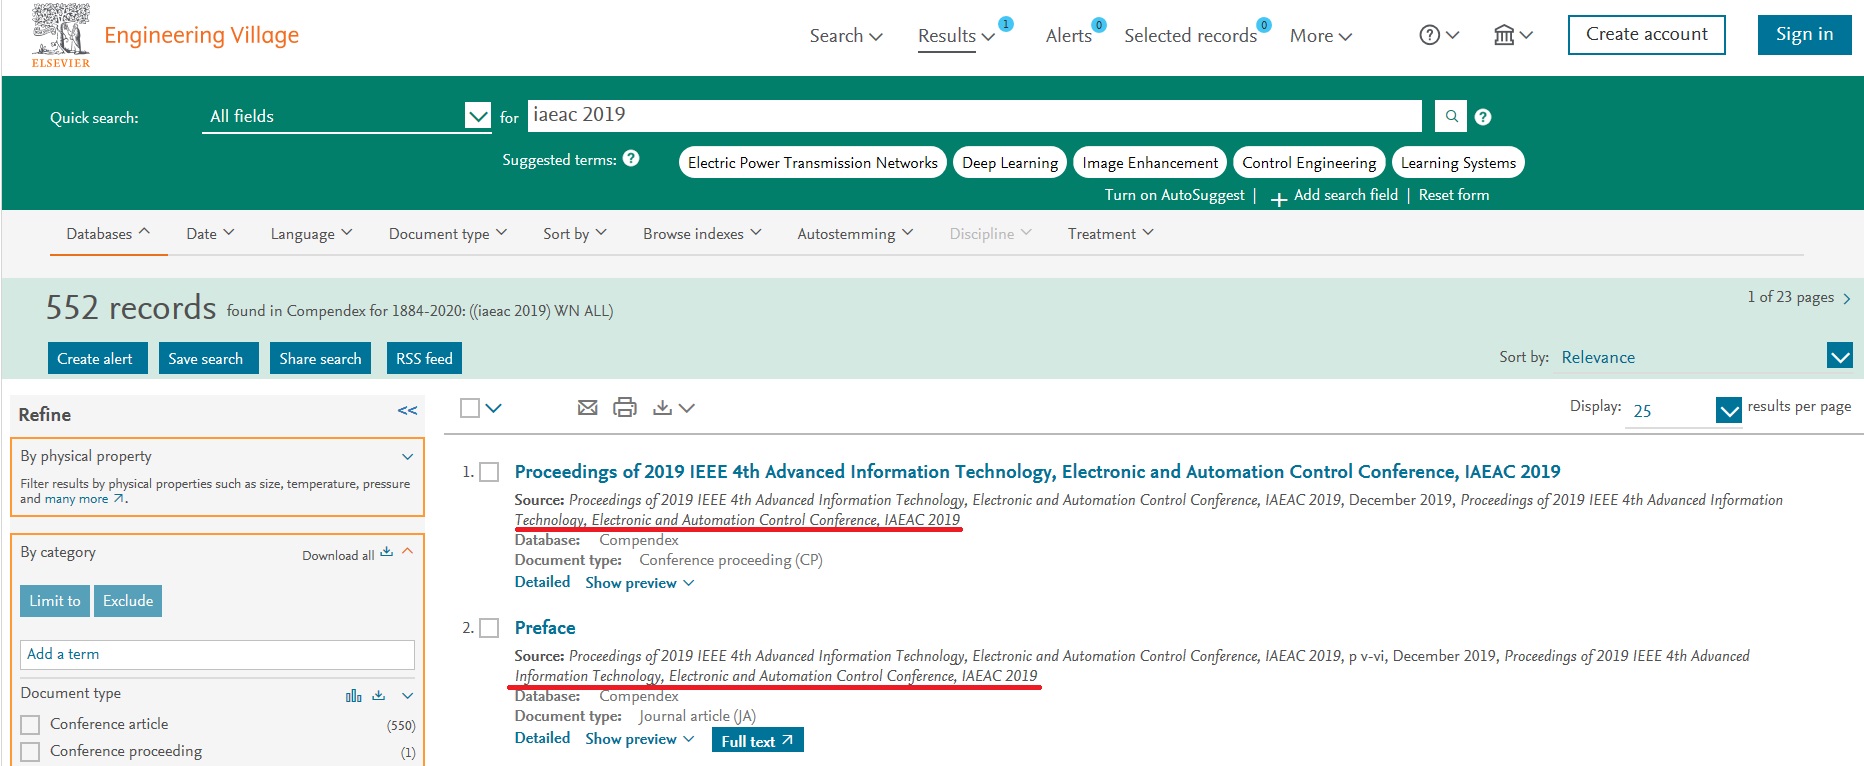Check Conference article filter
Viewport: 1864px width, 766px height.
[x=31, y=725]
